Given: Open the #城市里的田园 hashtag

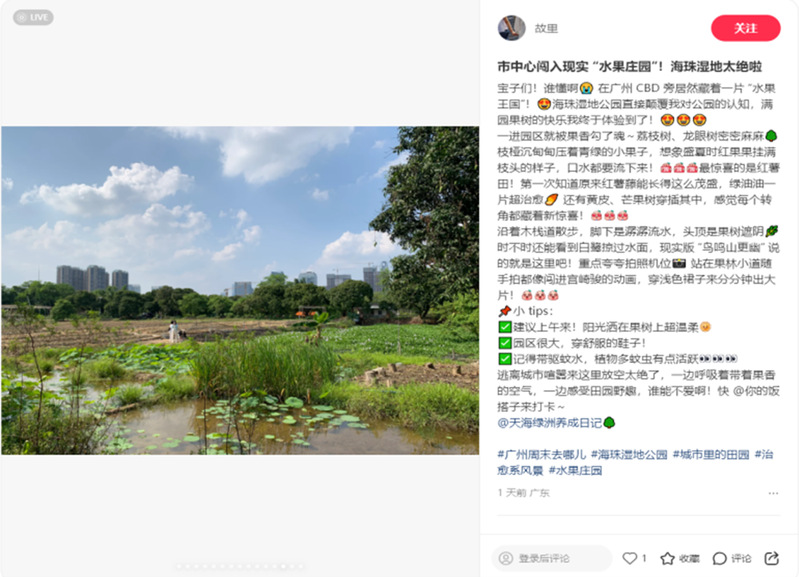Looking at the screenshot, I should pos(711,454).
